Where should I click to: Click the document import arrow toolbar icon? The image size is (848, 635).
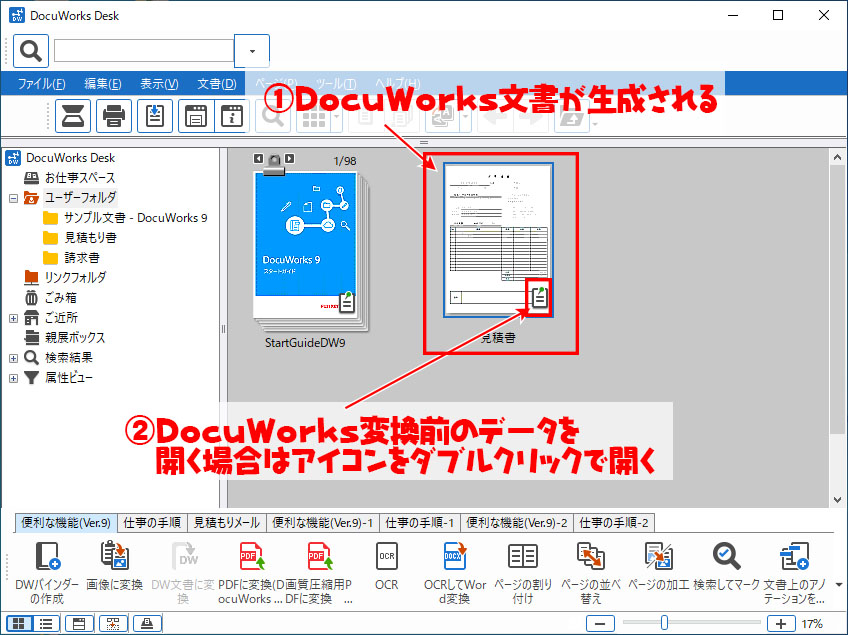pos(155,116)
